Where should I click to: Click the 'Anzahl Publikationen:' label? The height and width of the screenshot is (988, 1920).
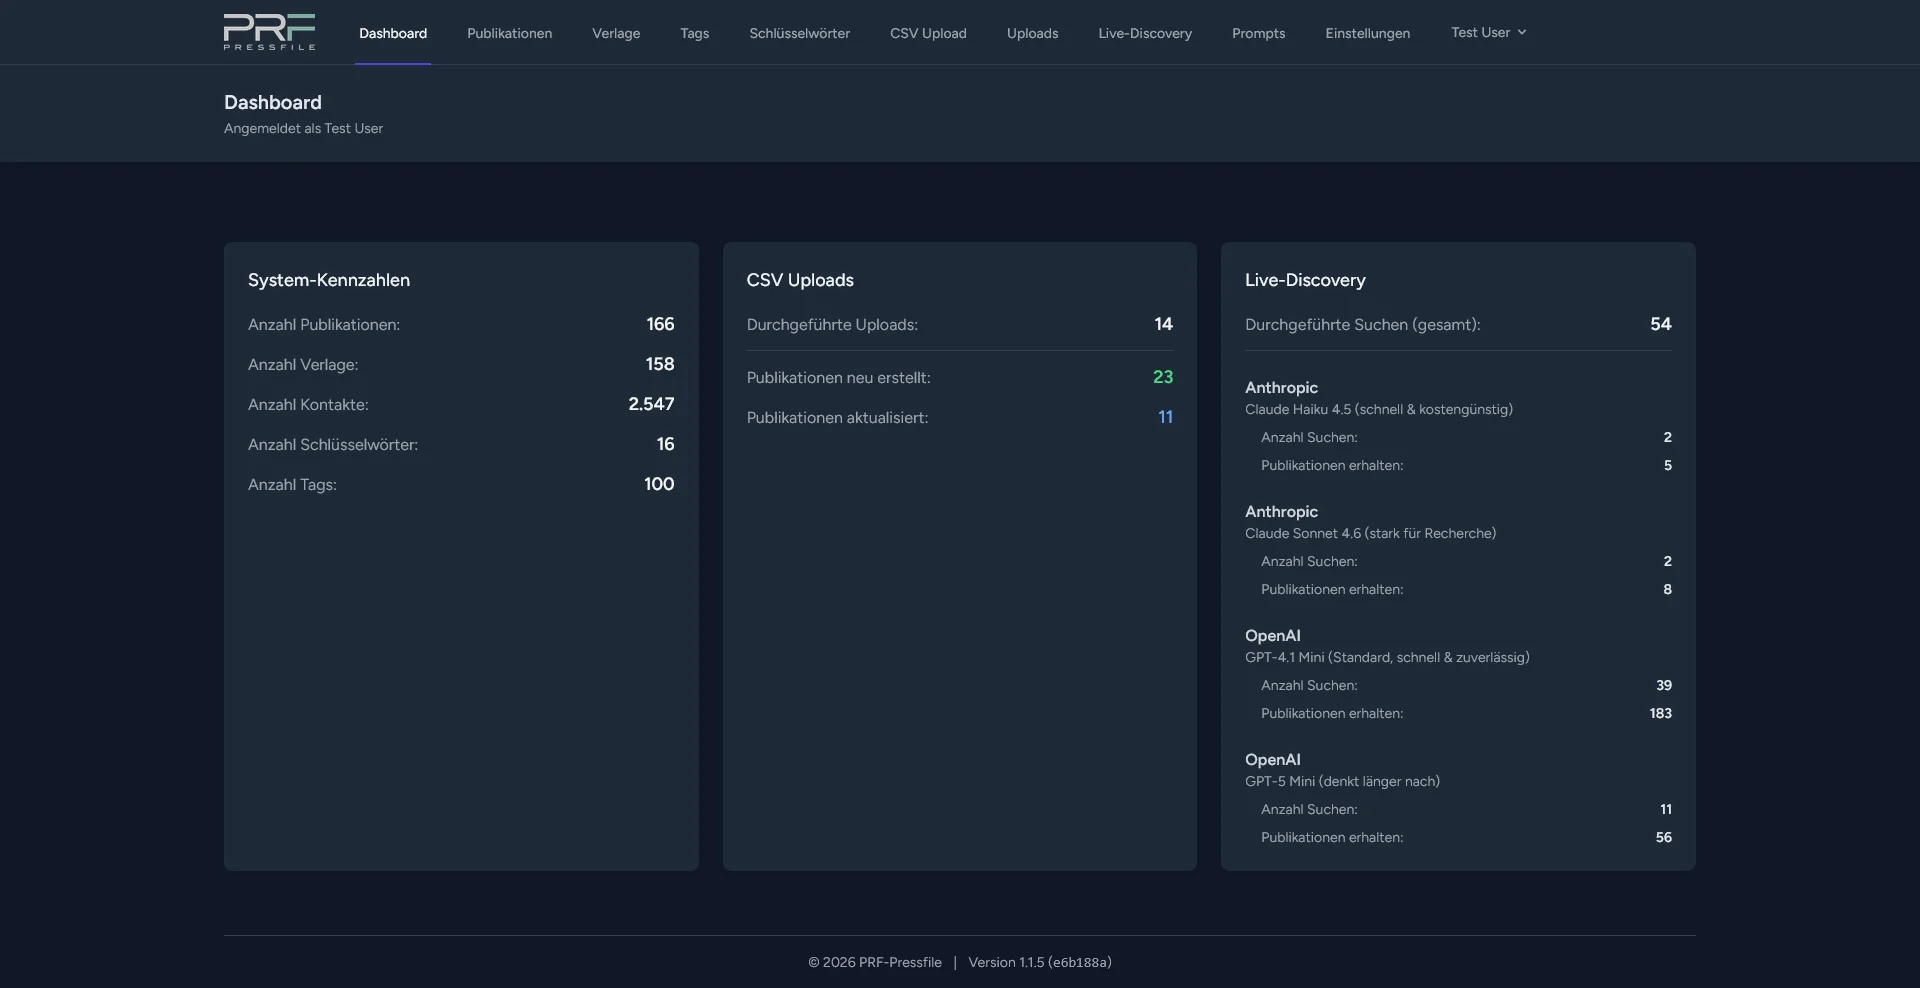point(324,325)
